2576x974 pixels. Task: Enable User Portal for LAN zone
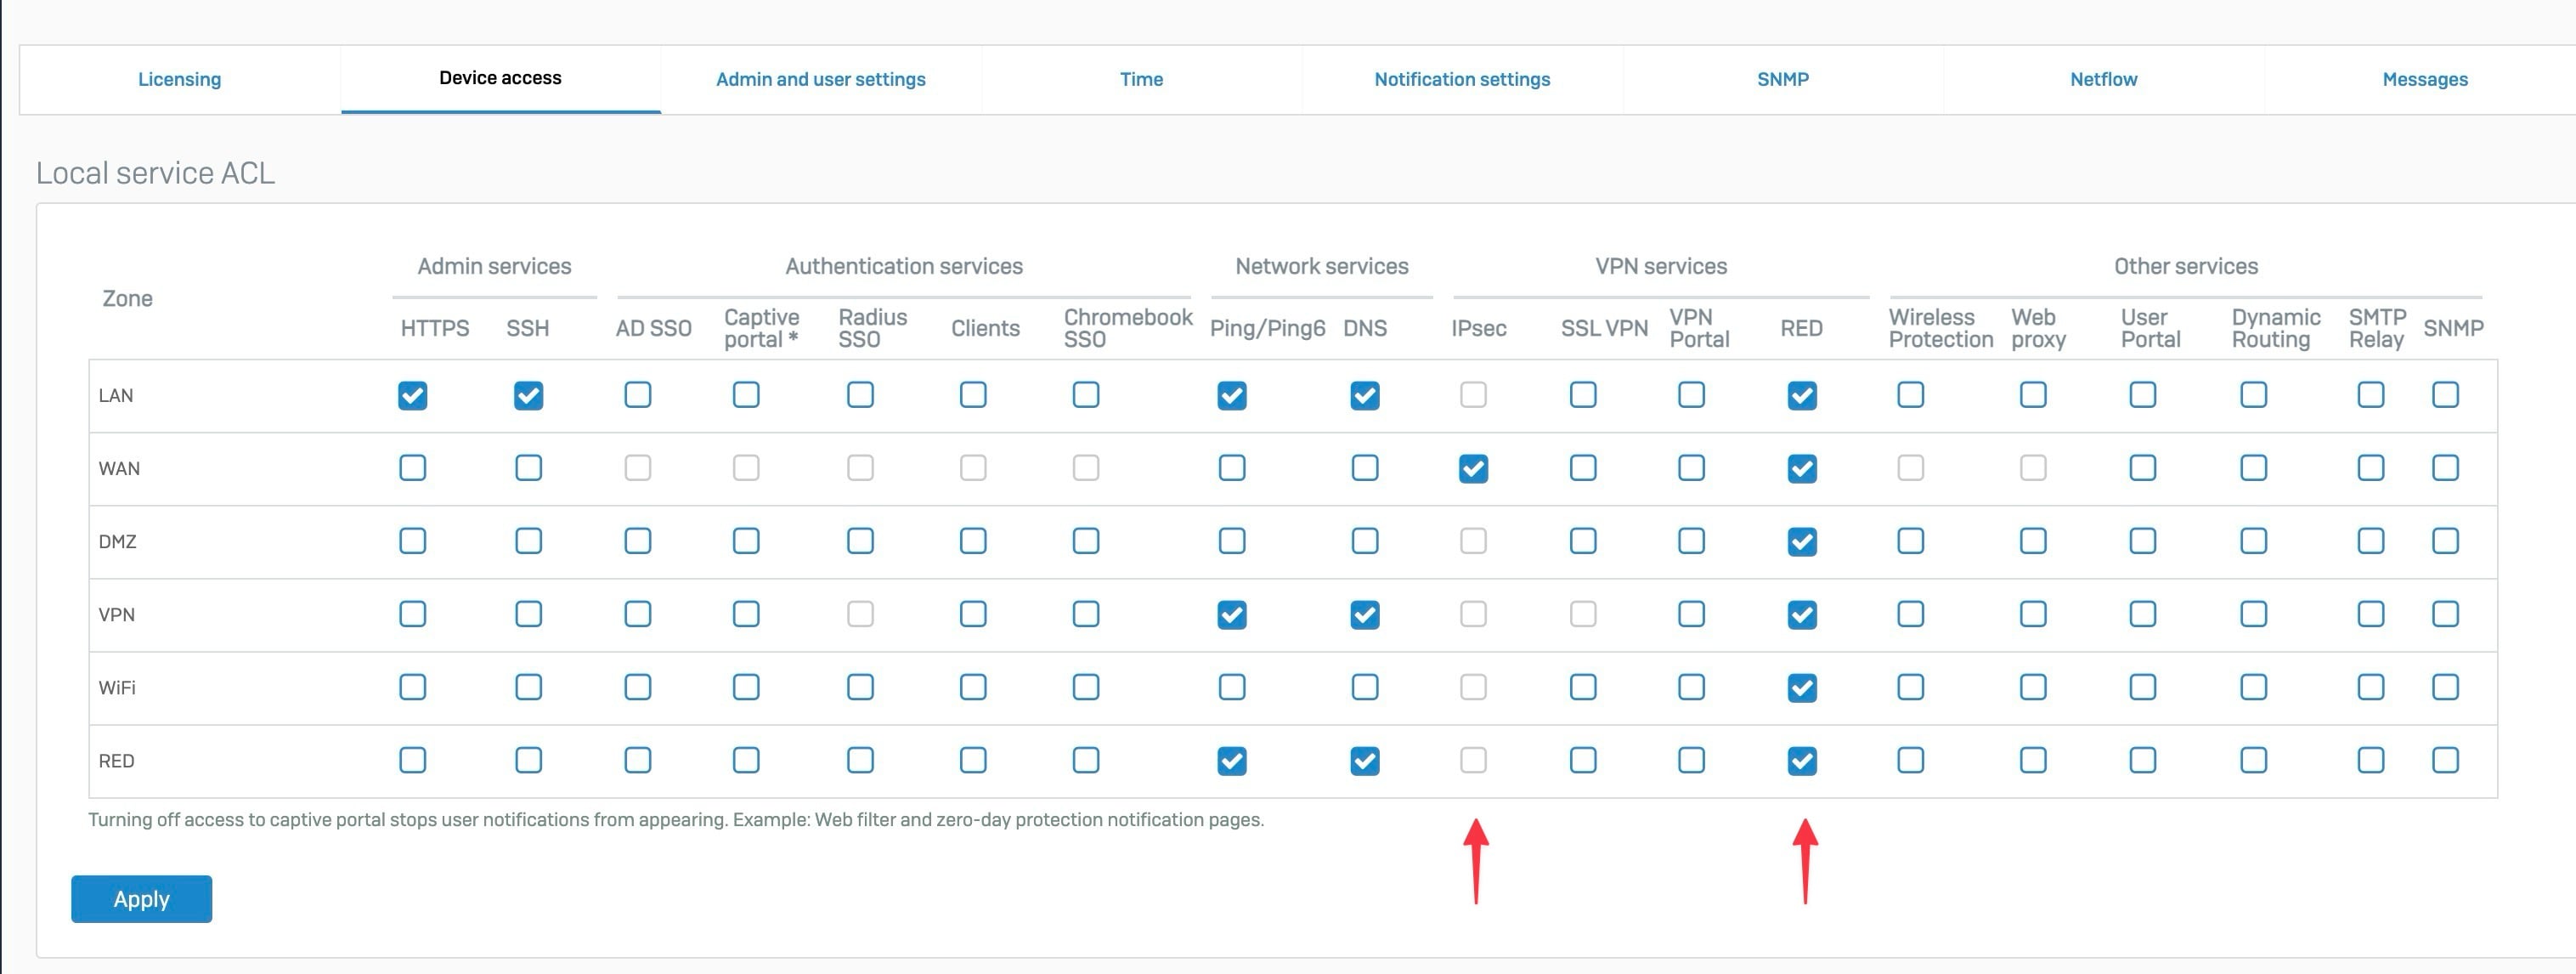coord(2142,395)
